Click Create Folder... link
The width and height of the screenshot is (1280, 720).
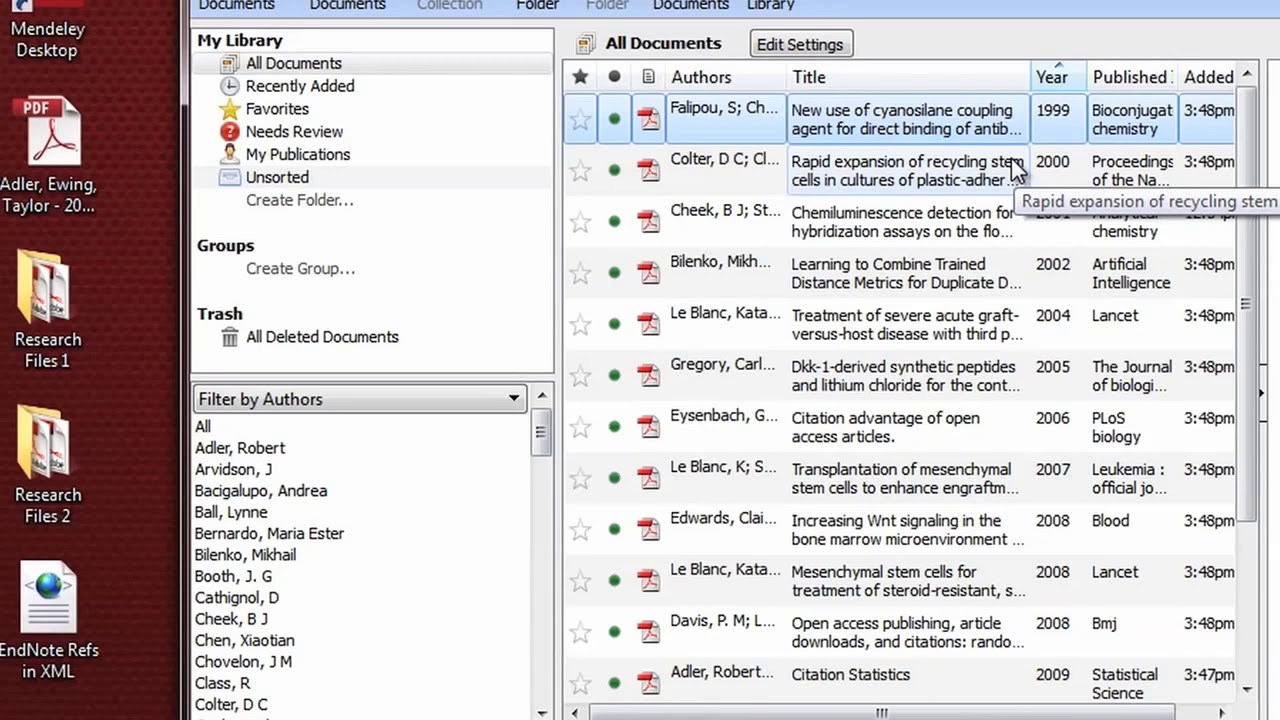coord(299,200)
